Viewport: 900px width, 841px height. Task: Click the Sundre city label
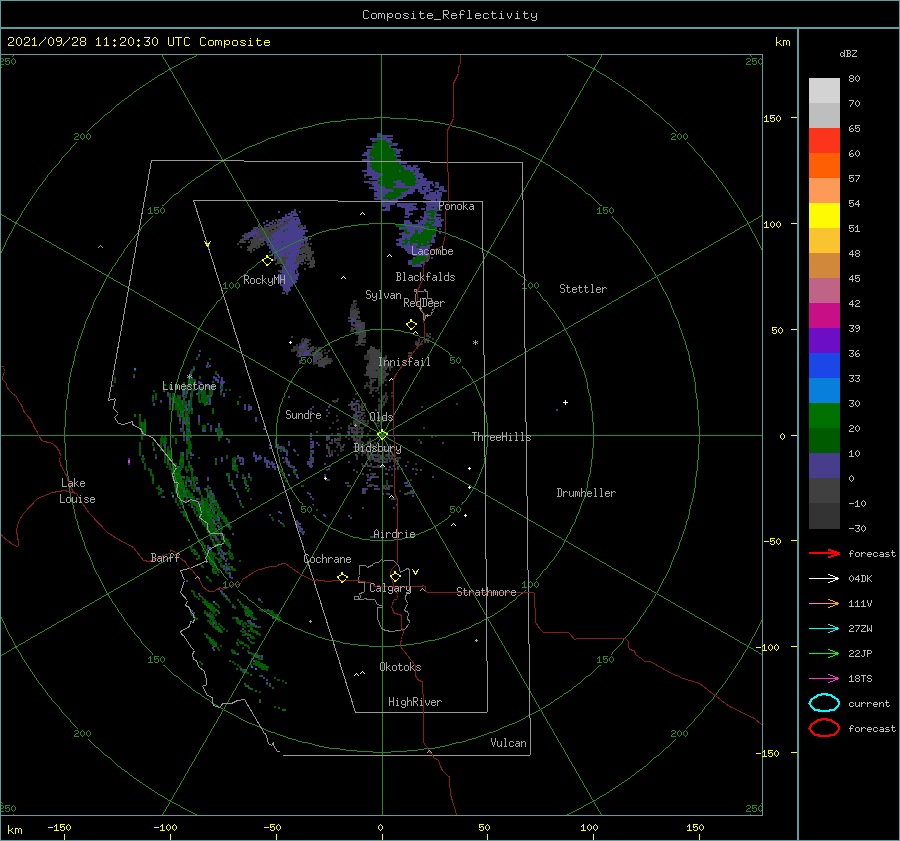(303, 415)
